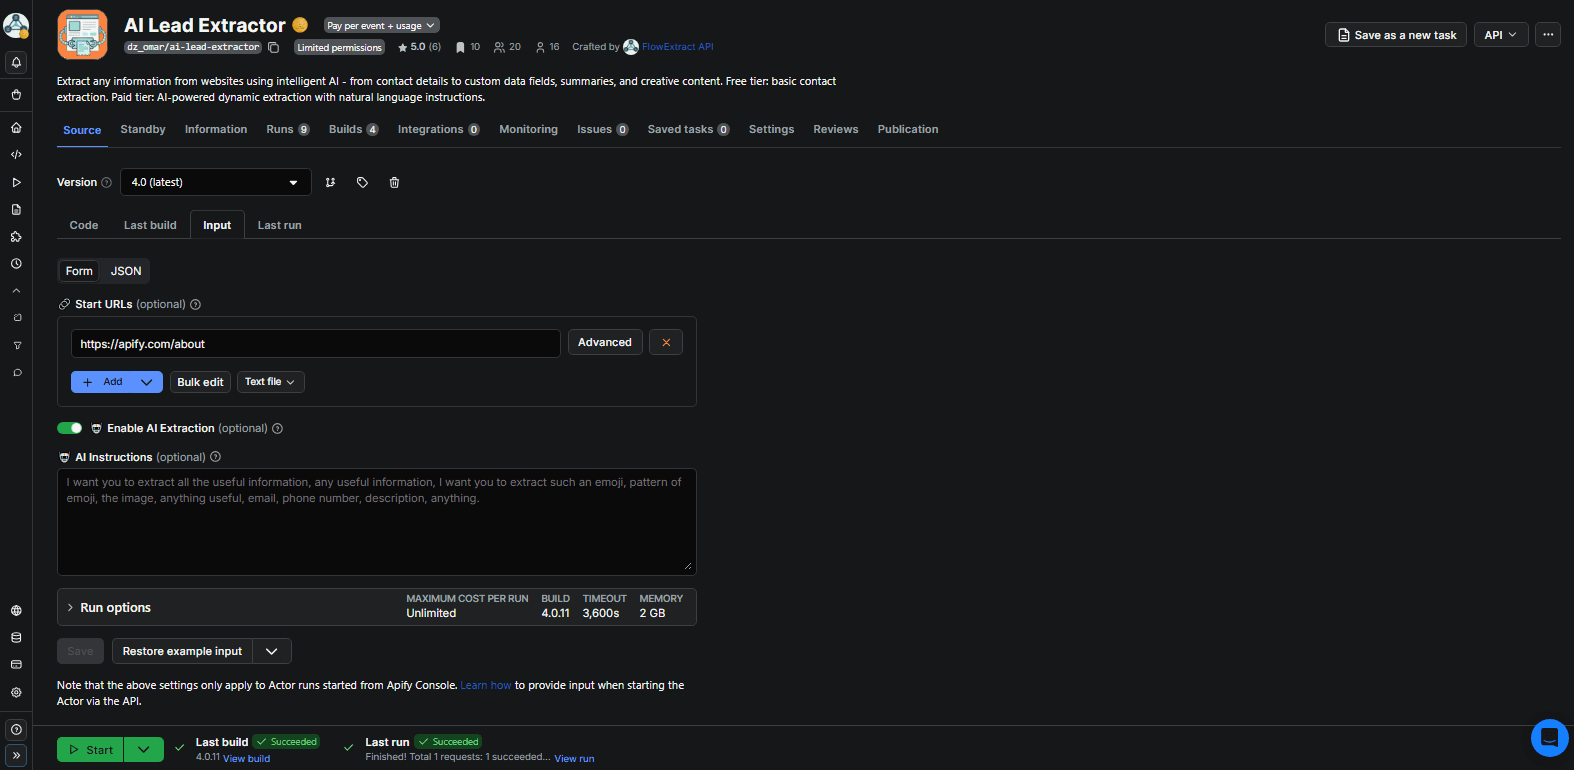This screenshot has height=770, width=1574.
Task: Open the FlowExtract API author link
Action: pos(677,47)
